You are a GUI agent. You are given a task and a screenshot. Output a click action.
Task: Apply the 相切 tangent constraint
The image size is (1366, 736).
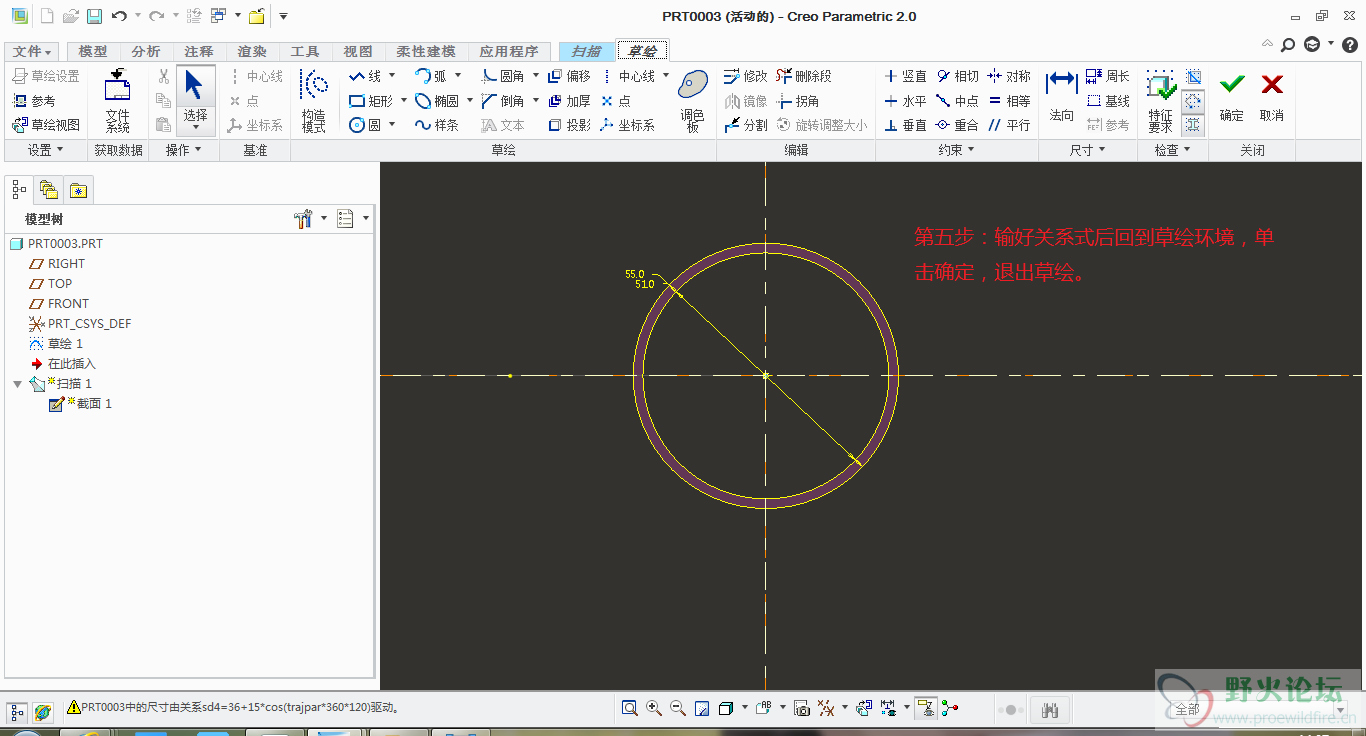coord(957,76)
